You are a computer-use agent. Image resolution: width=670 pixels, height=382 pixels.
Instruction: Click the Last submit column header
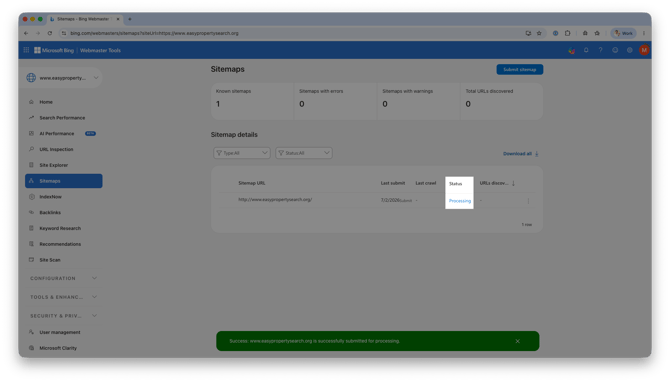(393, 183)
